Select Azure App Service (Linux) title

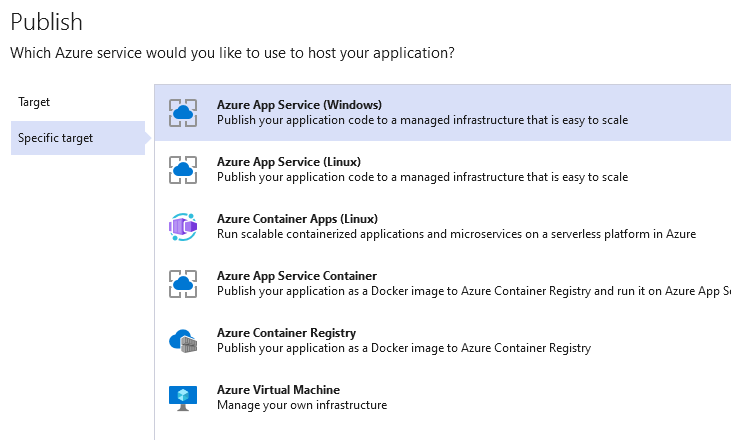click(x=289, y=162)
